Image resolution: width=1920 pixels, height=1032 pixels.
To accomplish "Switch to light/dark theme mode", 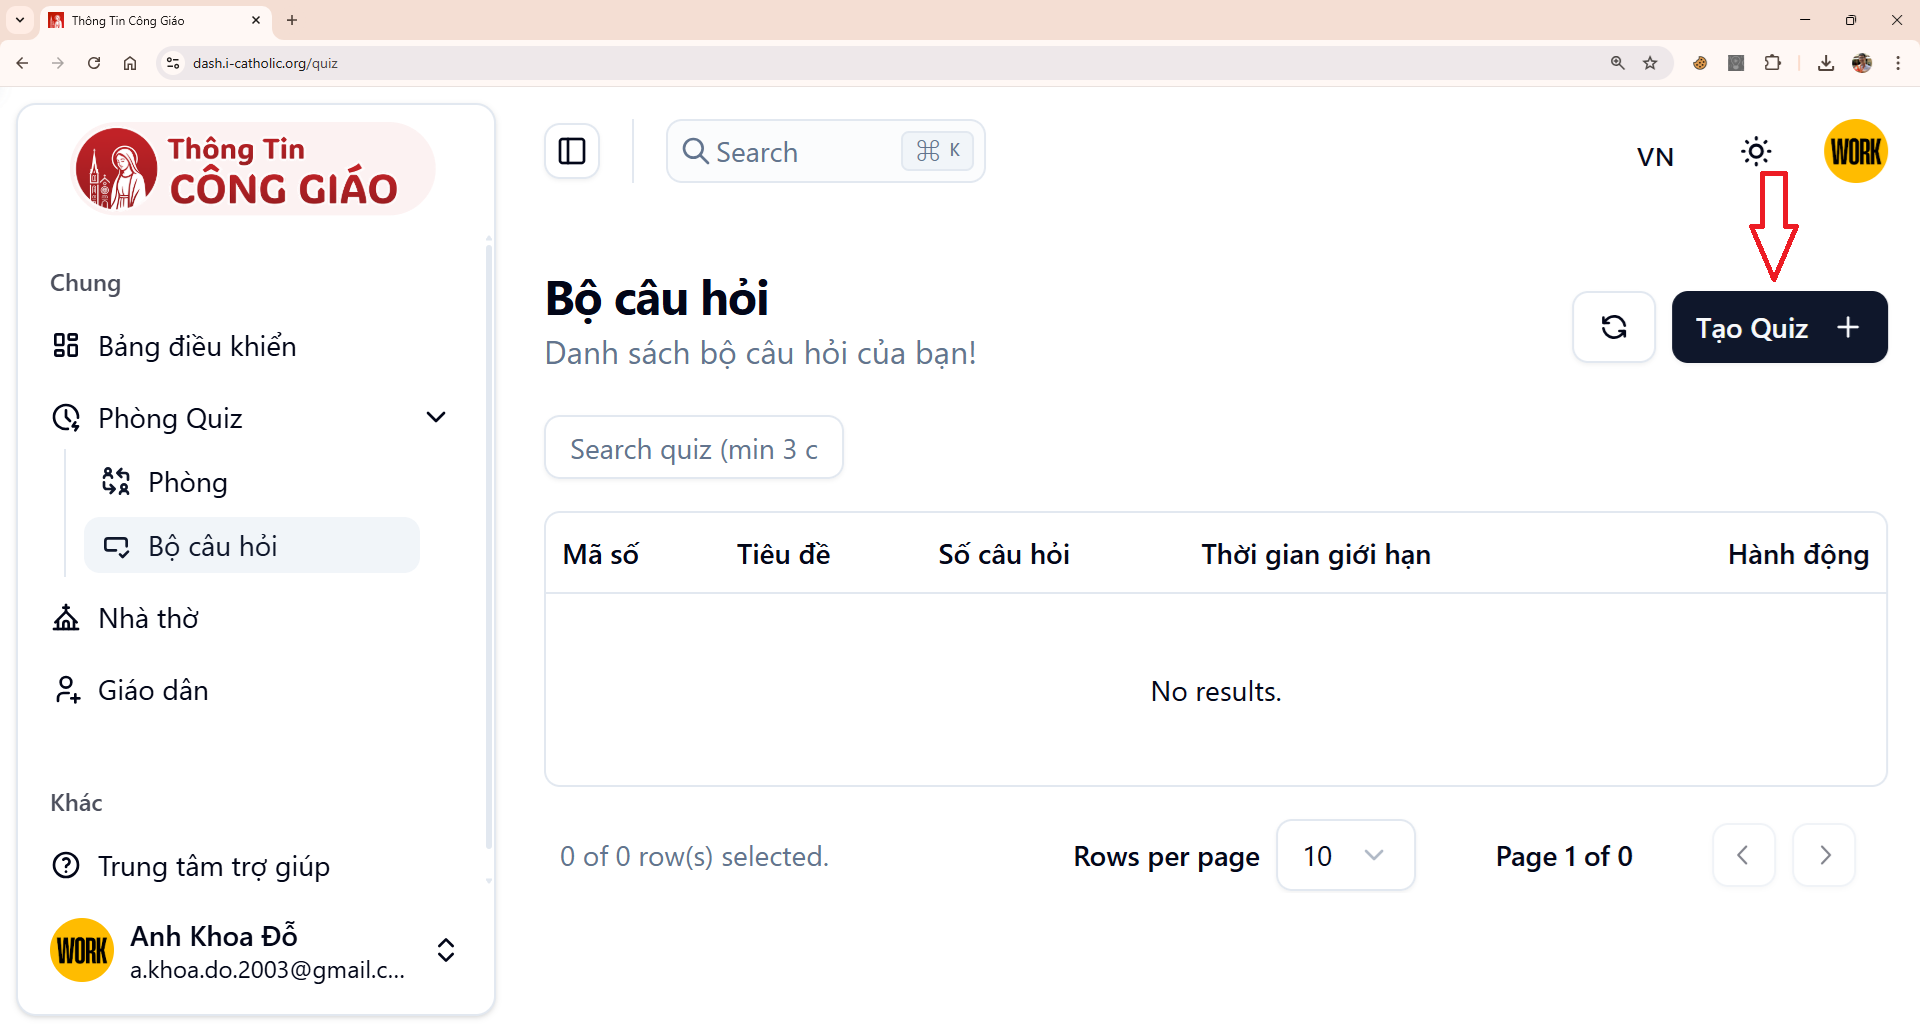I will click(x=1757, y=151).
